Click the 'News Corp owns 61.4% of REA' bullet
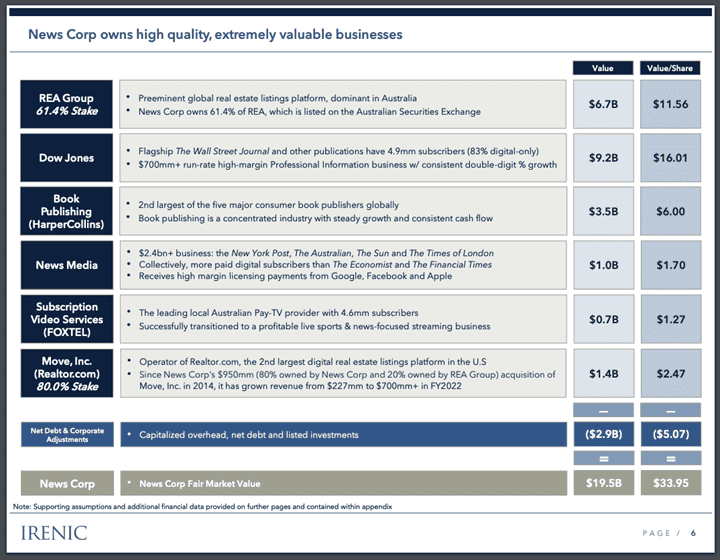This screenshot has height=560, width=720. tap(309, 112)
